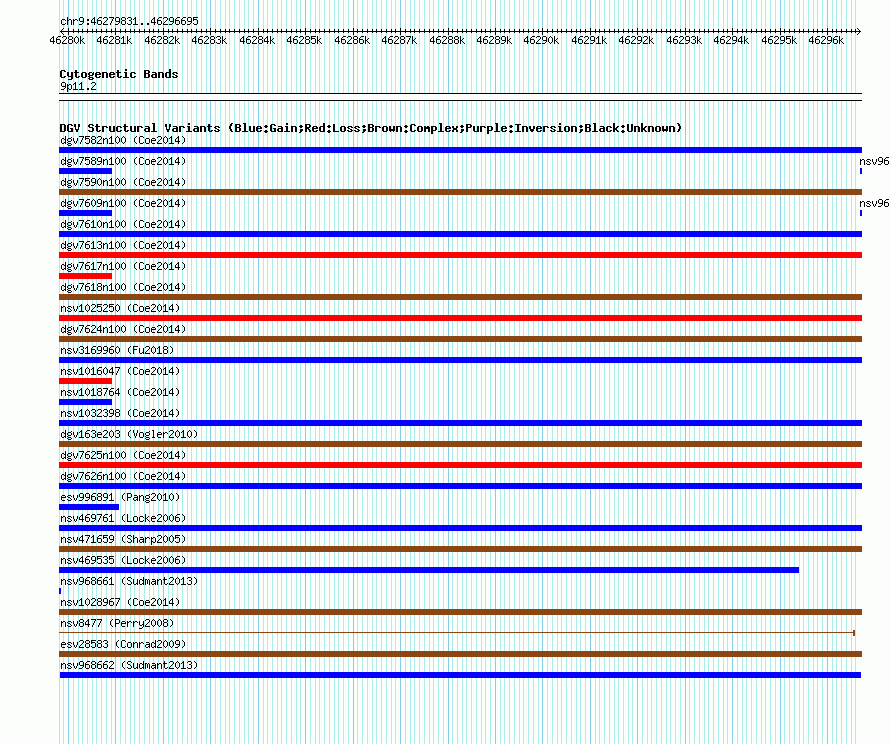890x744 pixels.
Task: Click nsv1018764 (Coe2014) label
Action: [120, 392]
